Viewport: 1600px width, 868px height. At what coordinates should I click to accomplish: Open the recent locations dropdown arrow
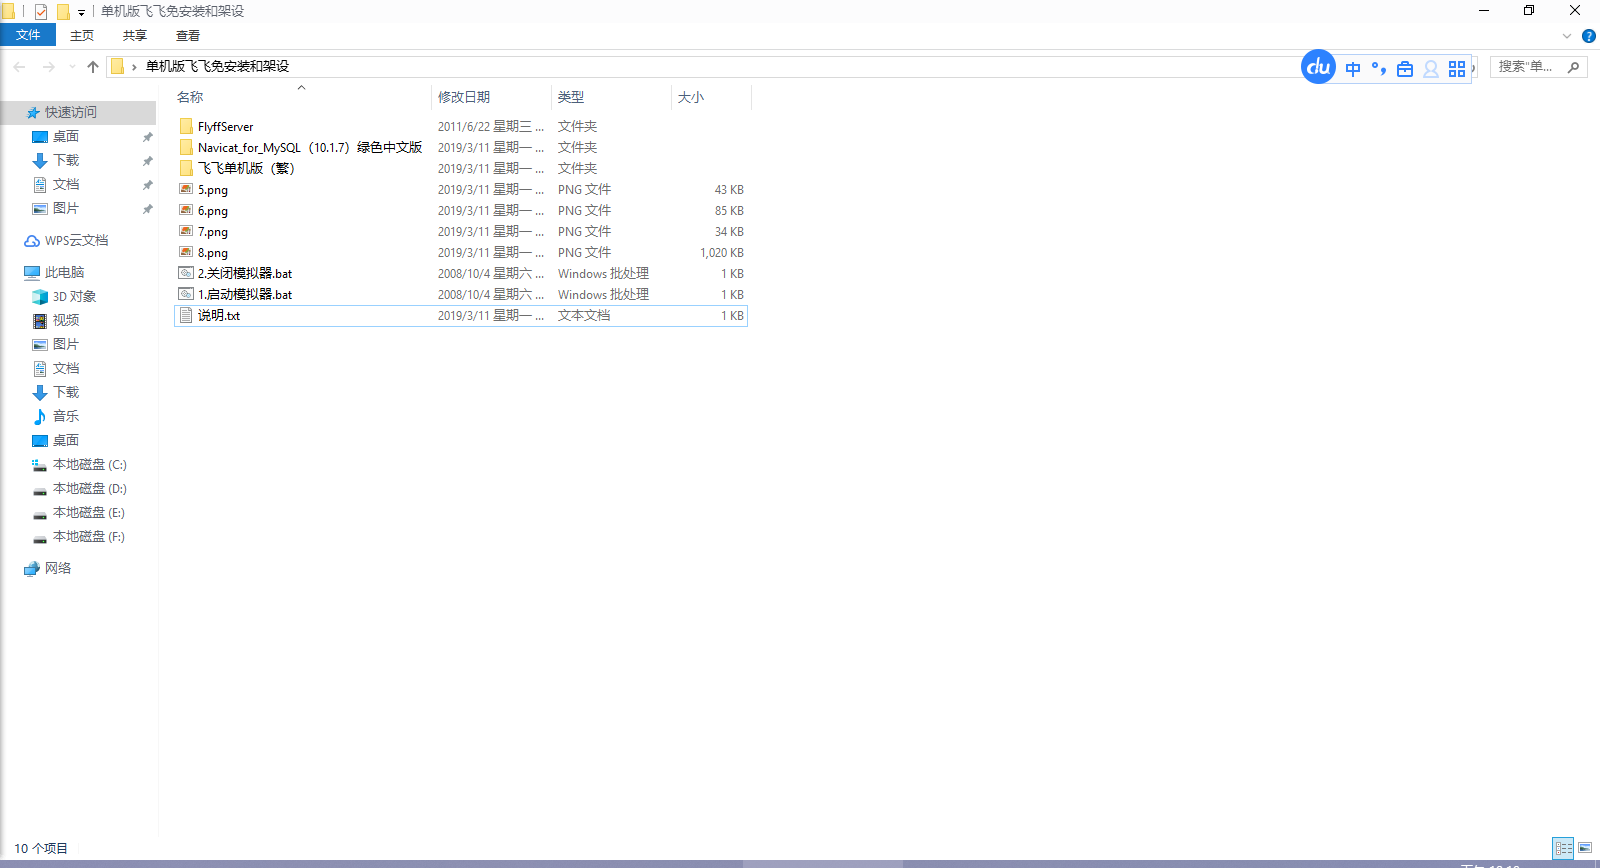tap(72, 67)
